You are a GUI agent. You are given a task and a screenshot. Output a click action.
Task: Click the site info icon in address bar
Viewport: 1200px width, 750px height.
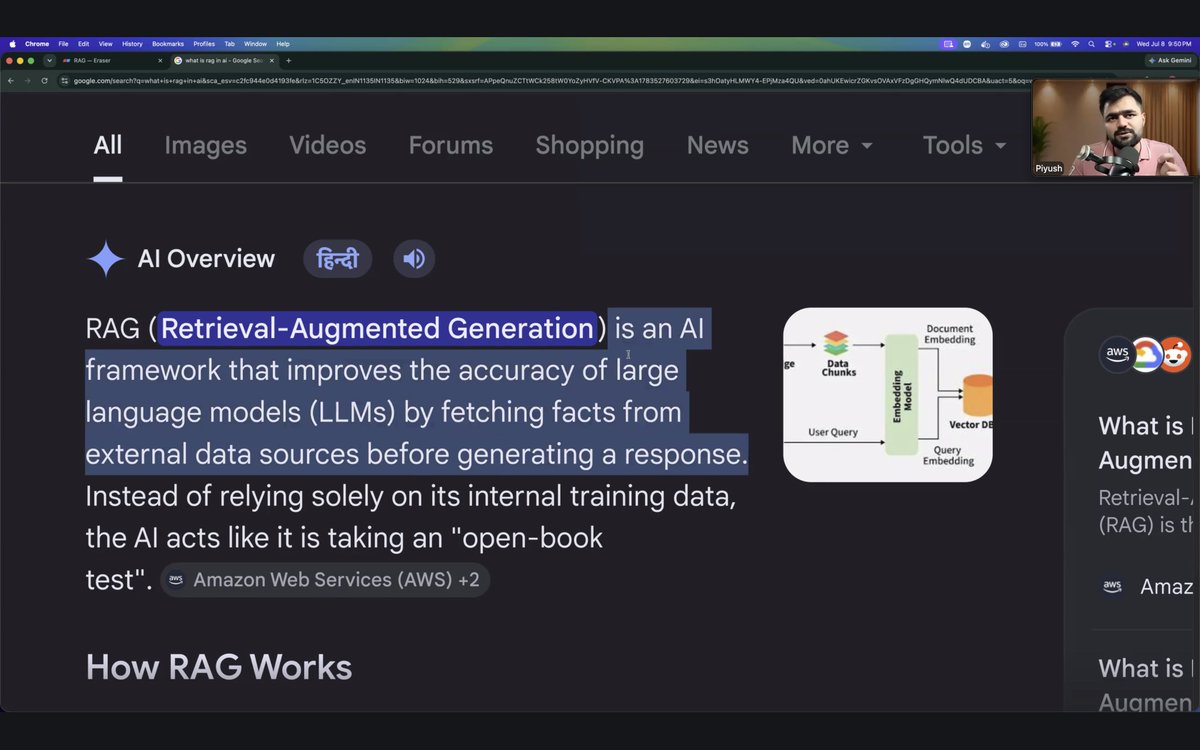click(65, 80)
